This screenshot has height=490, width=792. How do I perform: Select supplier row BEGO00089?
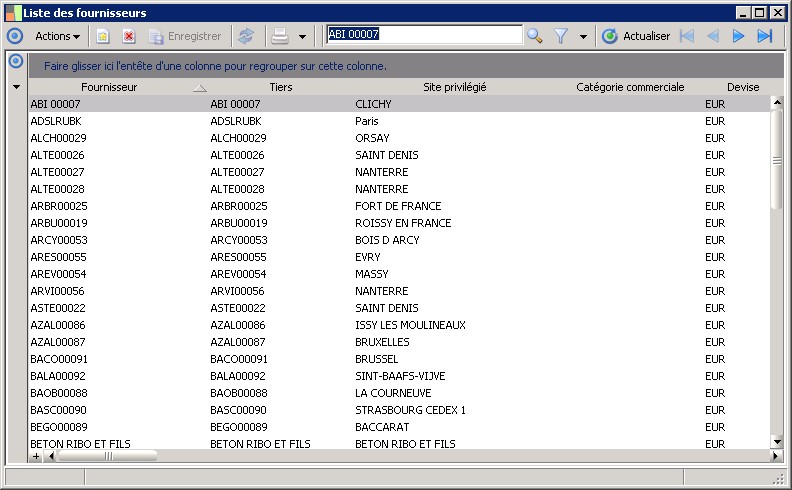(400, 427)
